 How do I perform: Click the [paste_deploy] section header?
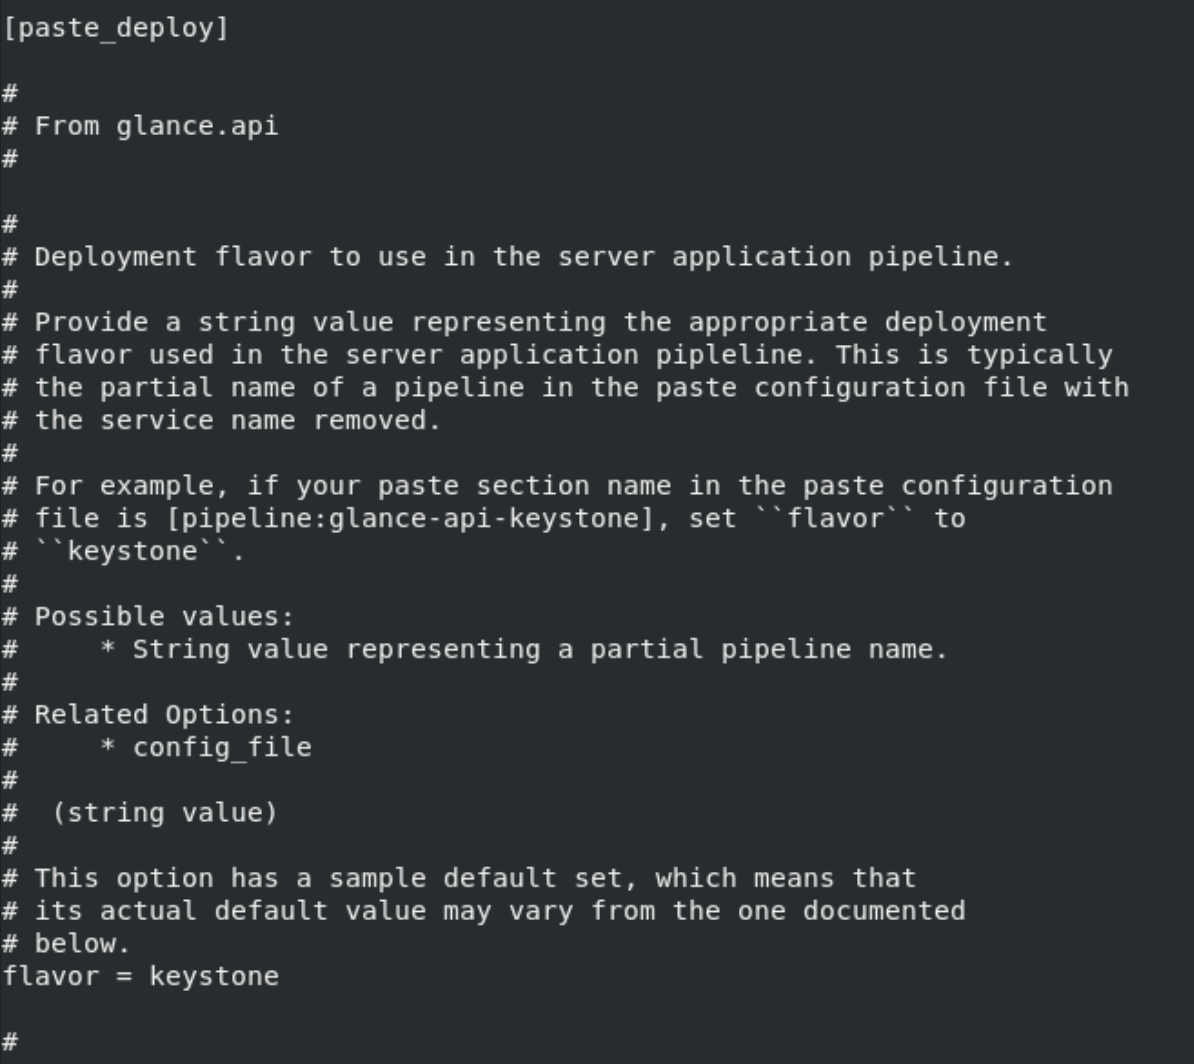pos(116,28)
